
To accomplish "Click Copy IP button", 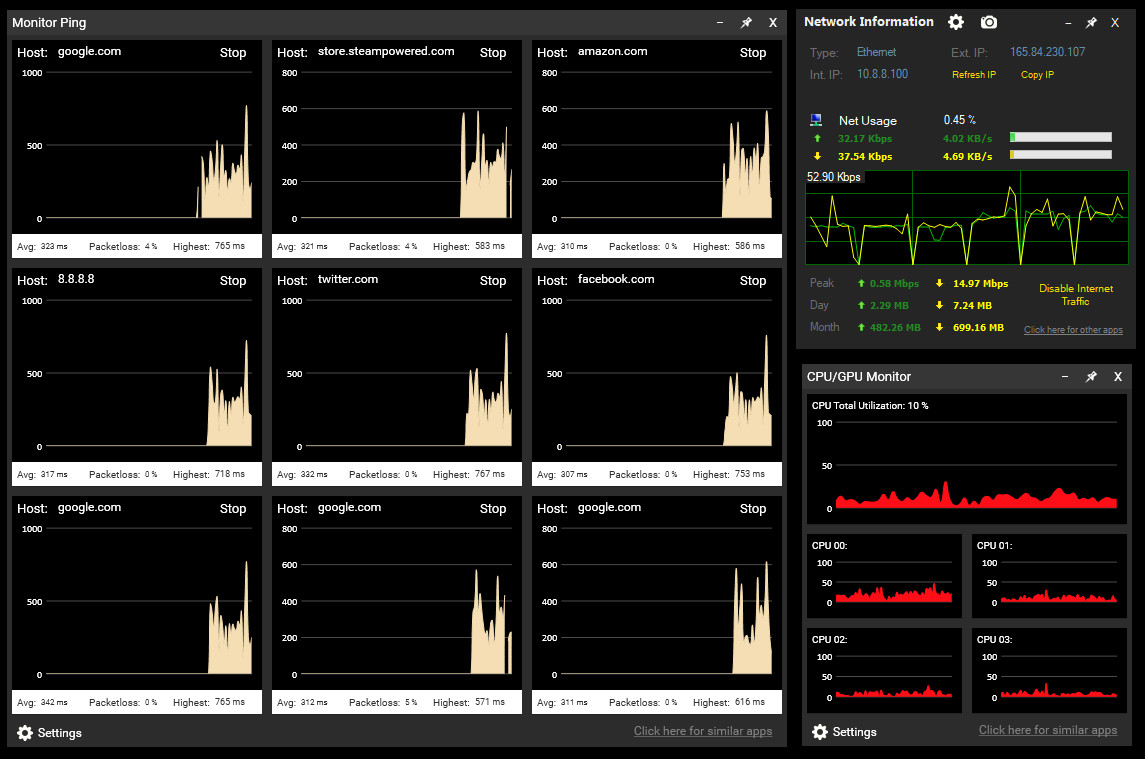I will (x=1037, y=75).
